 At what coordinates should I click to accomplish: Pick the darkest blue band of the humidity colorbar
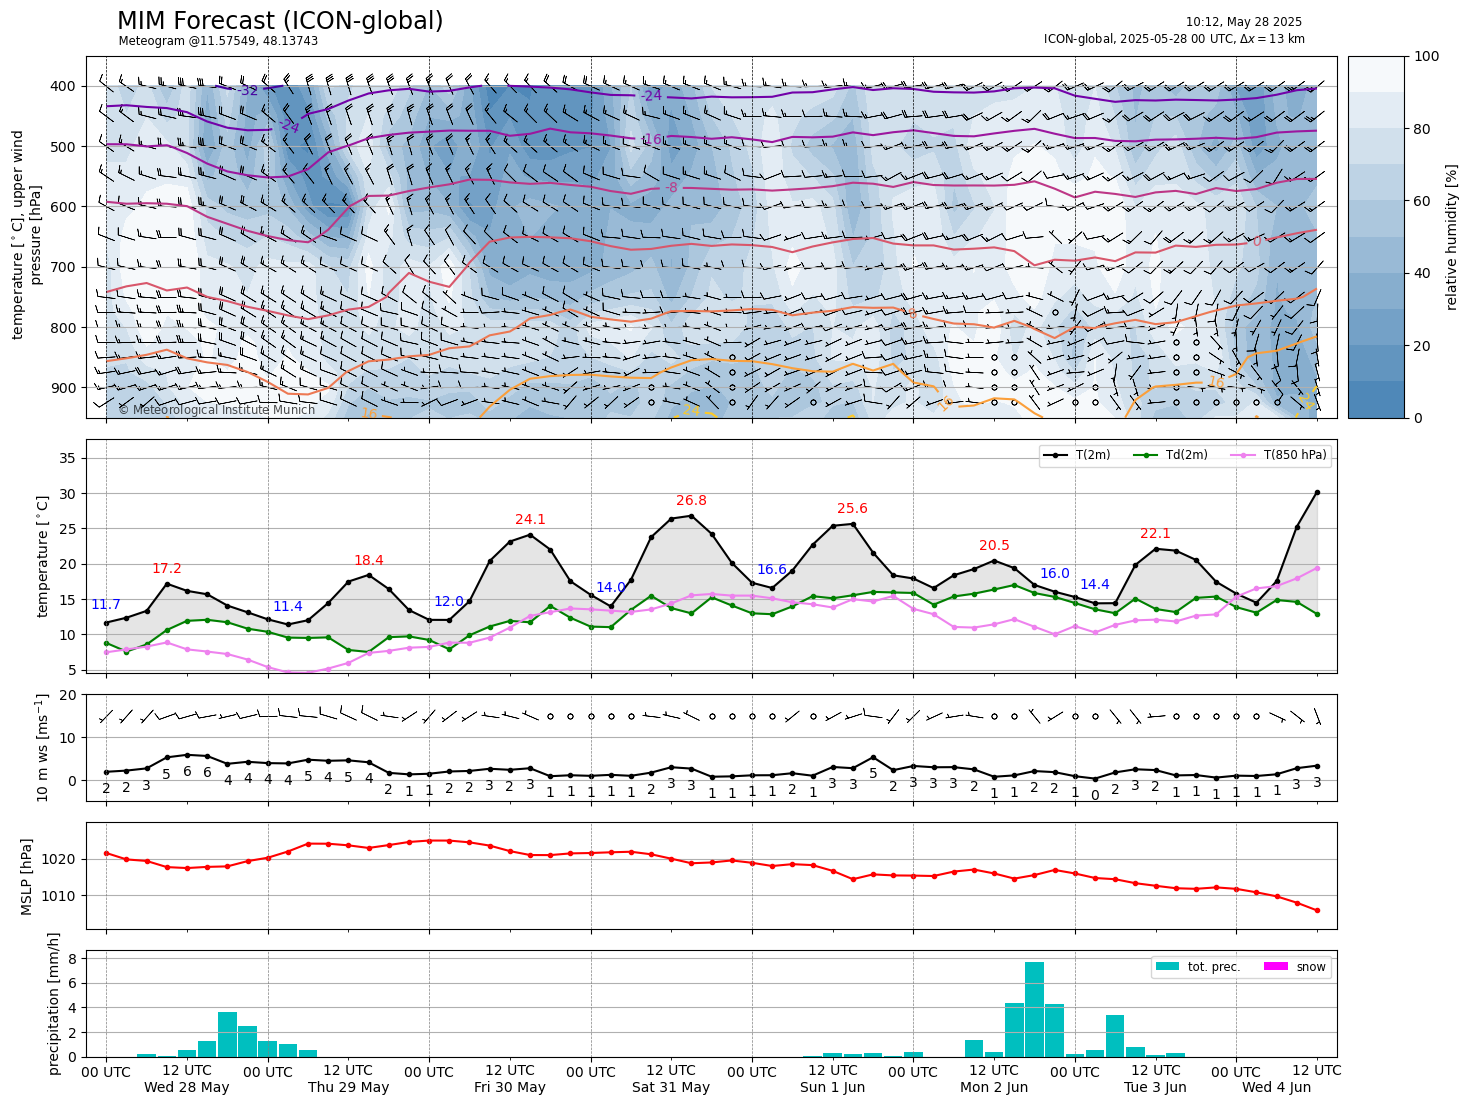(x=1376, y=399)
